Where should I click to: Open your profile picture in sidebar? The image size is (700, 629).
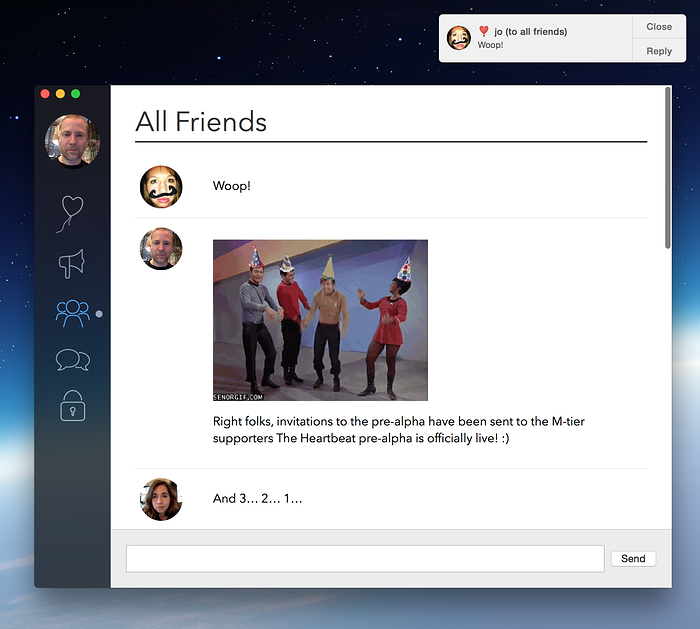coord(72,141)
